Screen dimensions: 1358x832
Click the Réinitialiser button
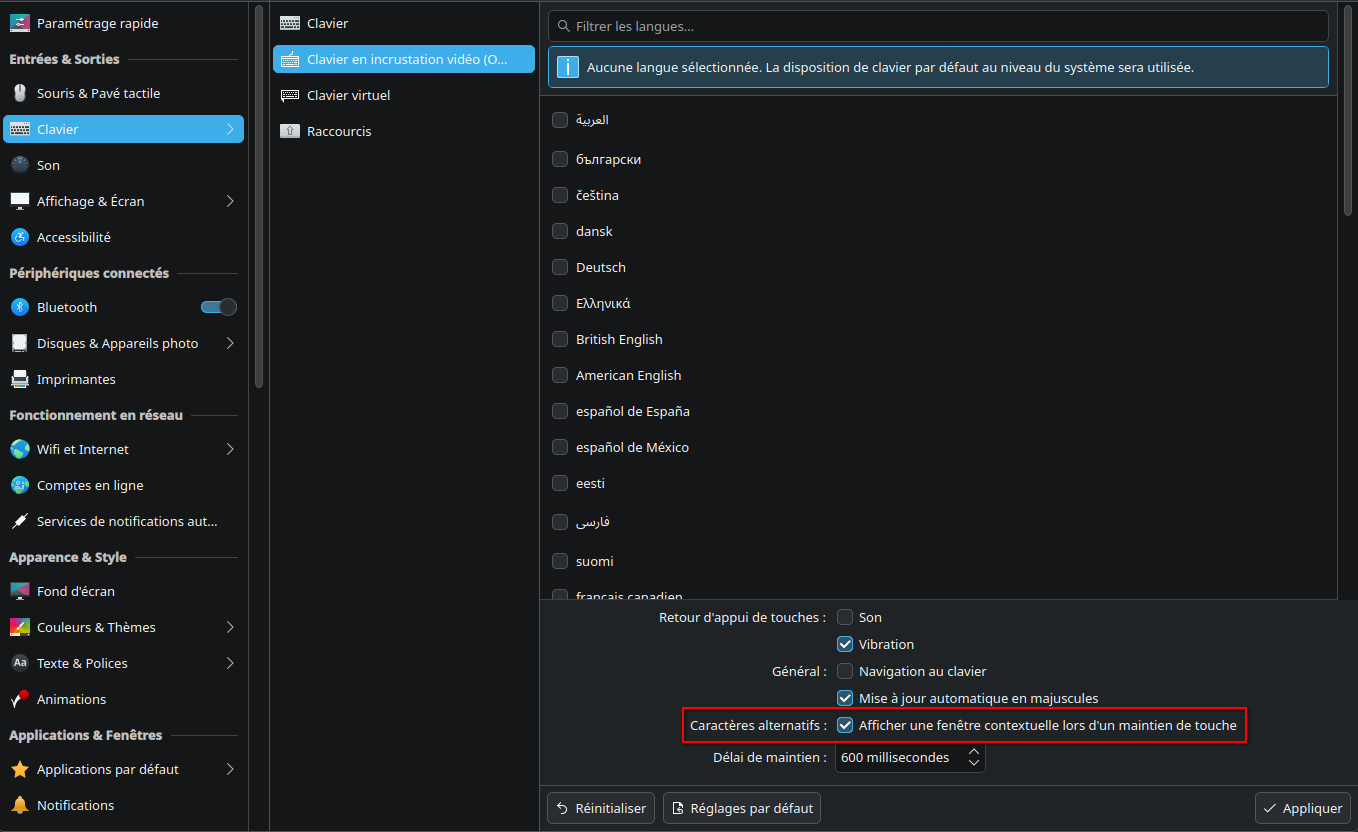click(601, 808)
